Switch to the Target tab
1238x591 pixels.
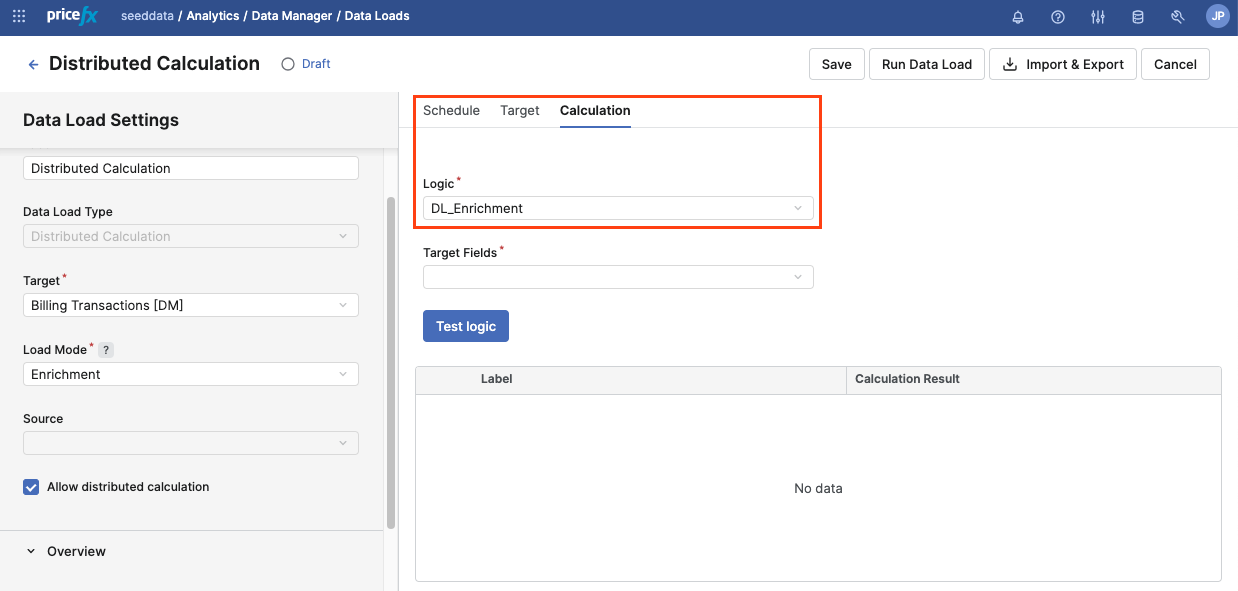520,110
